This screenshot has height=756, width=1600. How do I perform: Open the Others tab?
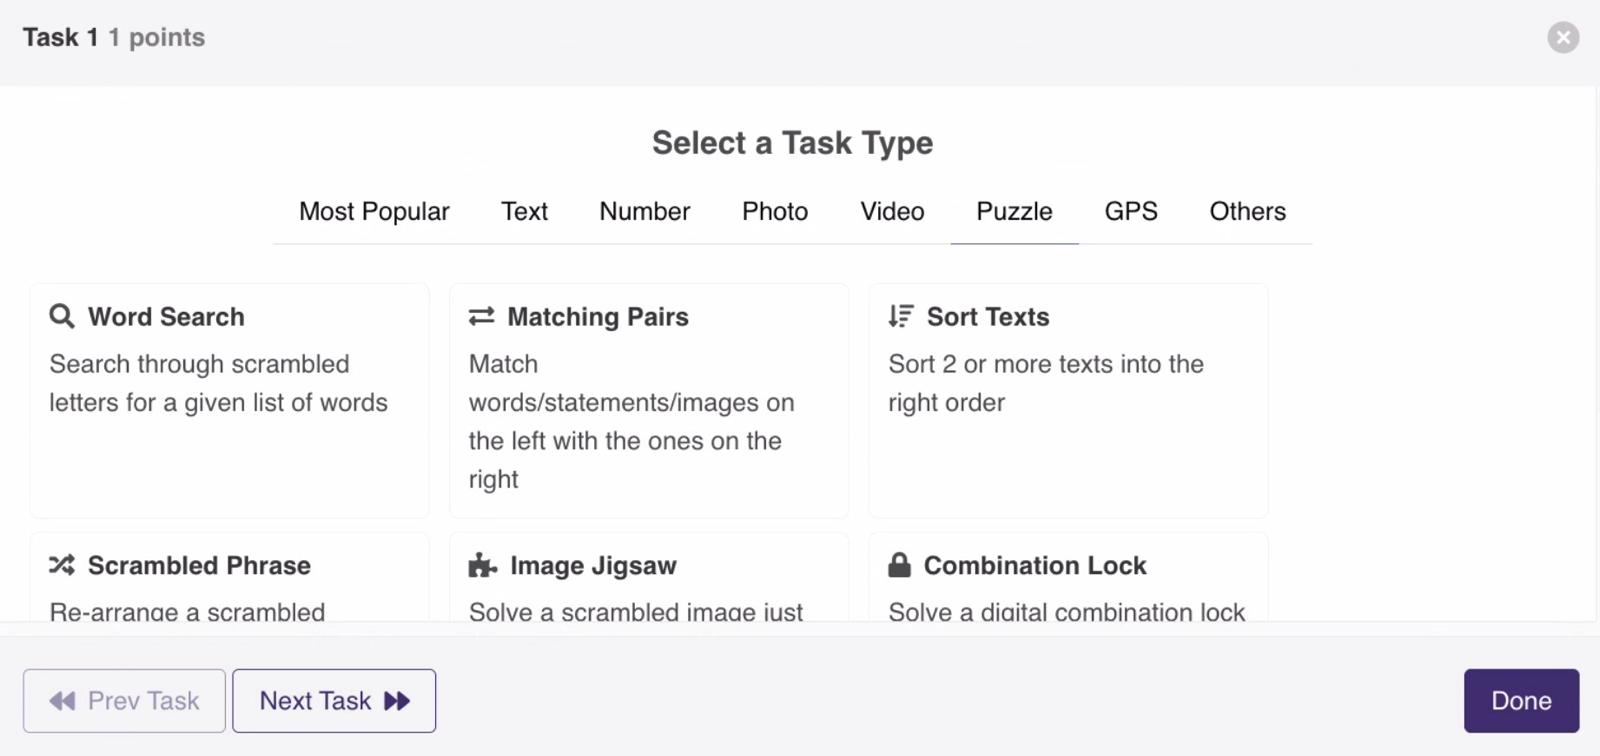point(1248,211)
